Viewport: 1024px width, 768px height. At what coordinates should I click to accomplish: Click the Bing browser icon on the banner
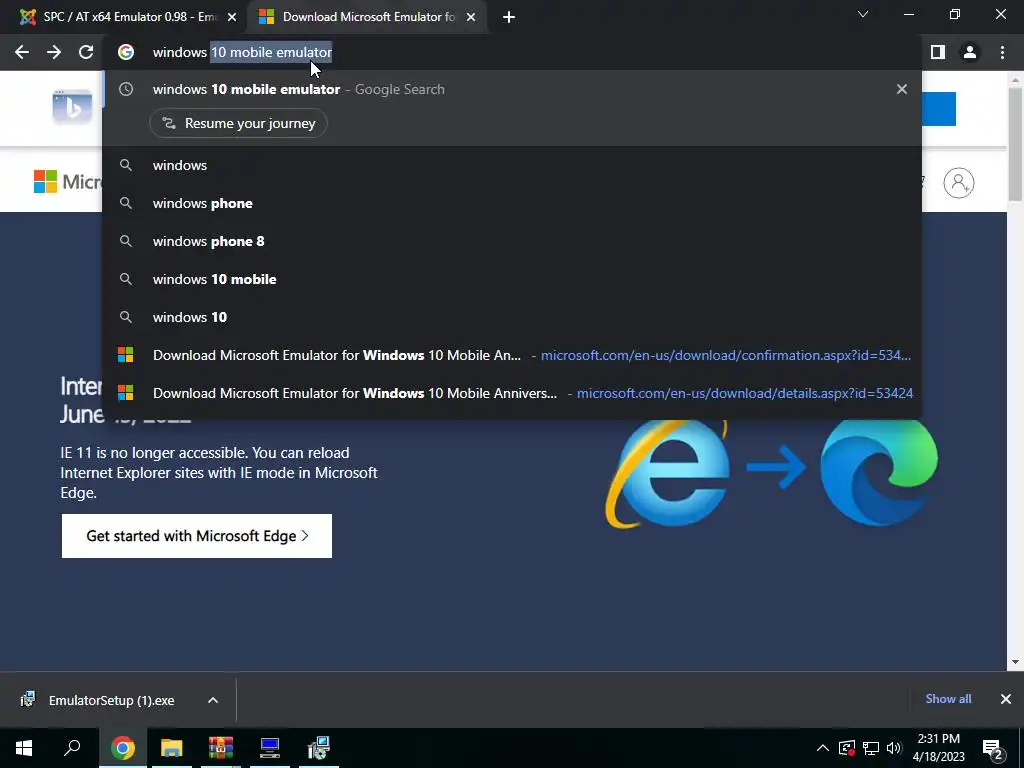point(72,107)
